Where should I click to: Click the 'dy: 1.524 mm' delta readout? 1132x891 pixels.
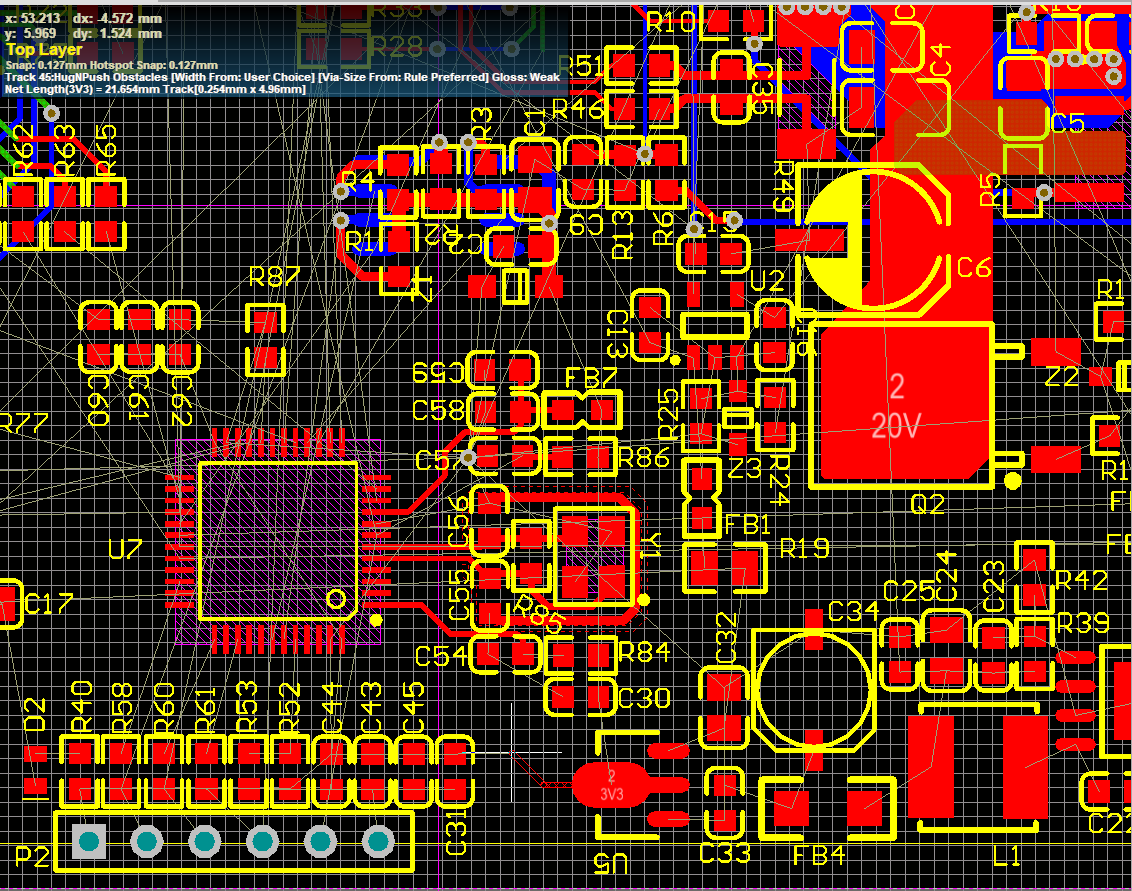coord(117,33)
